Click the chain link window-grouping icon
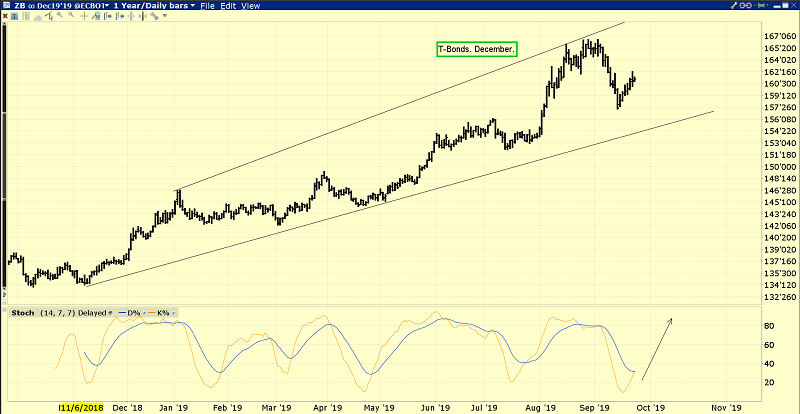Viewport: 800px width, 414px height. 746,6
